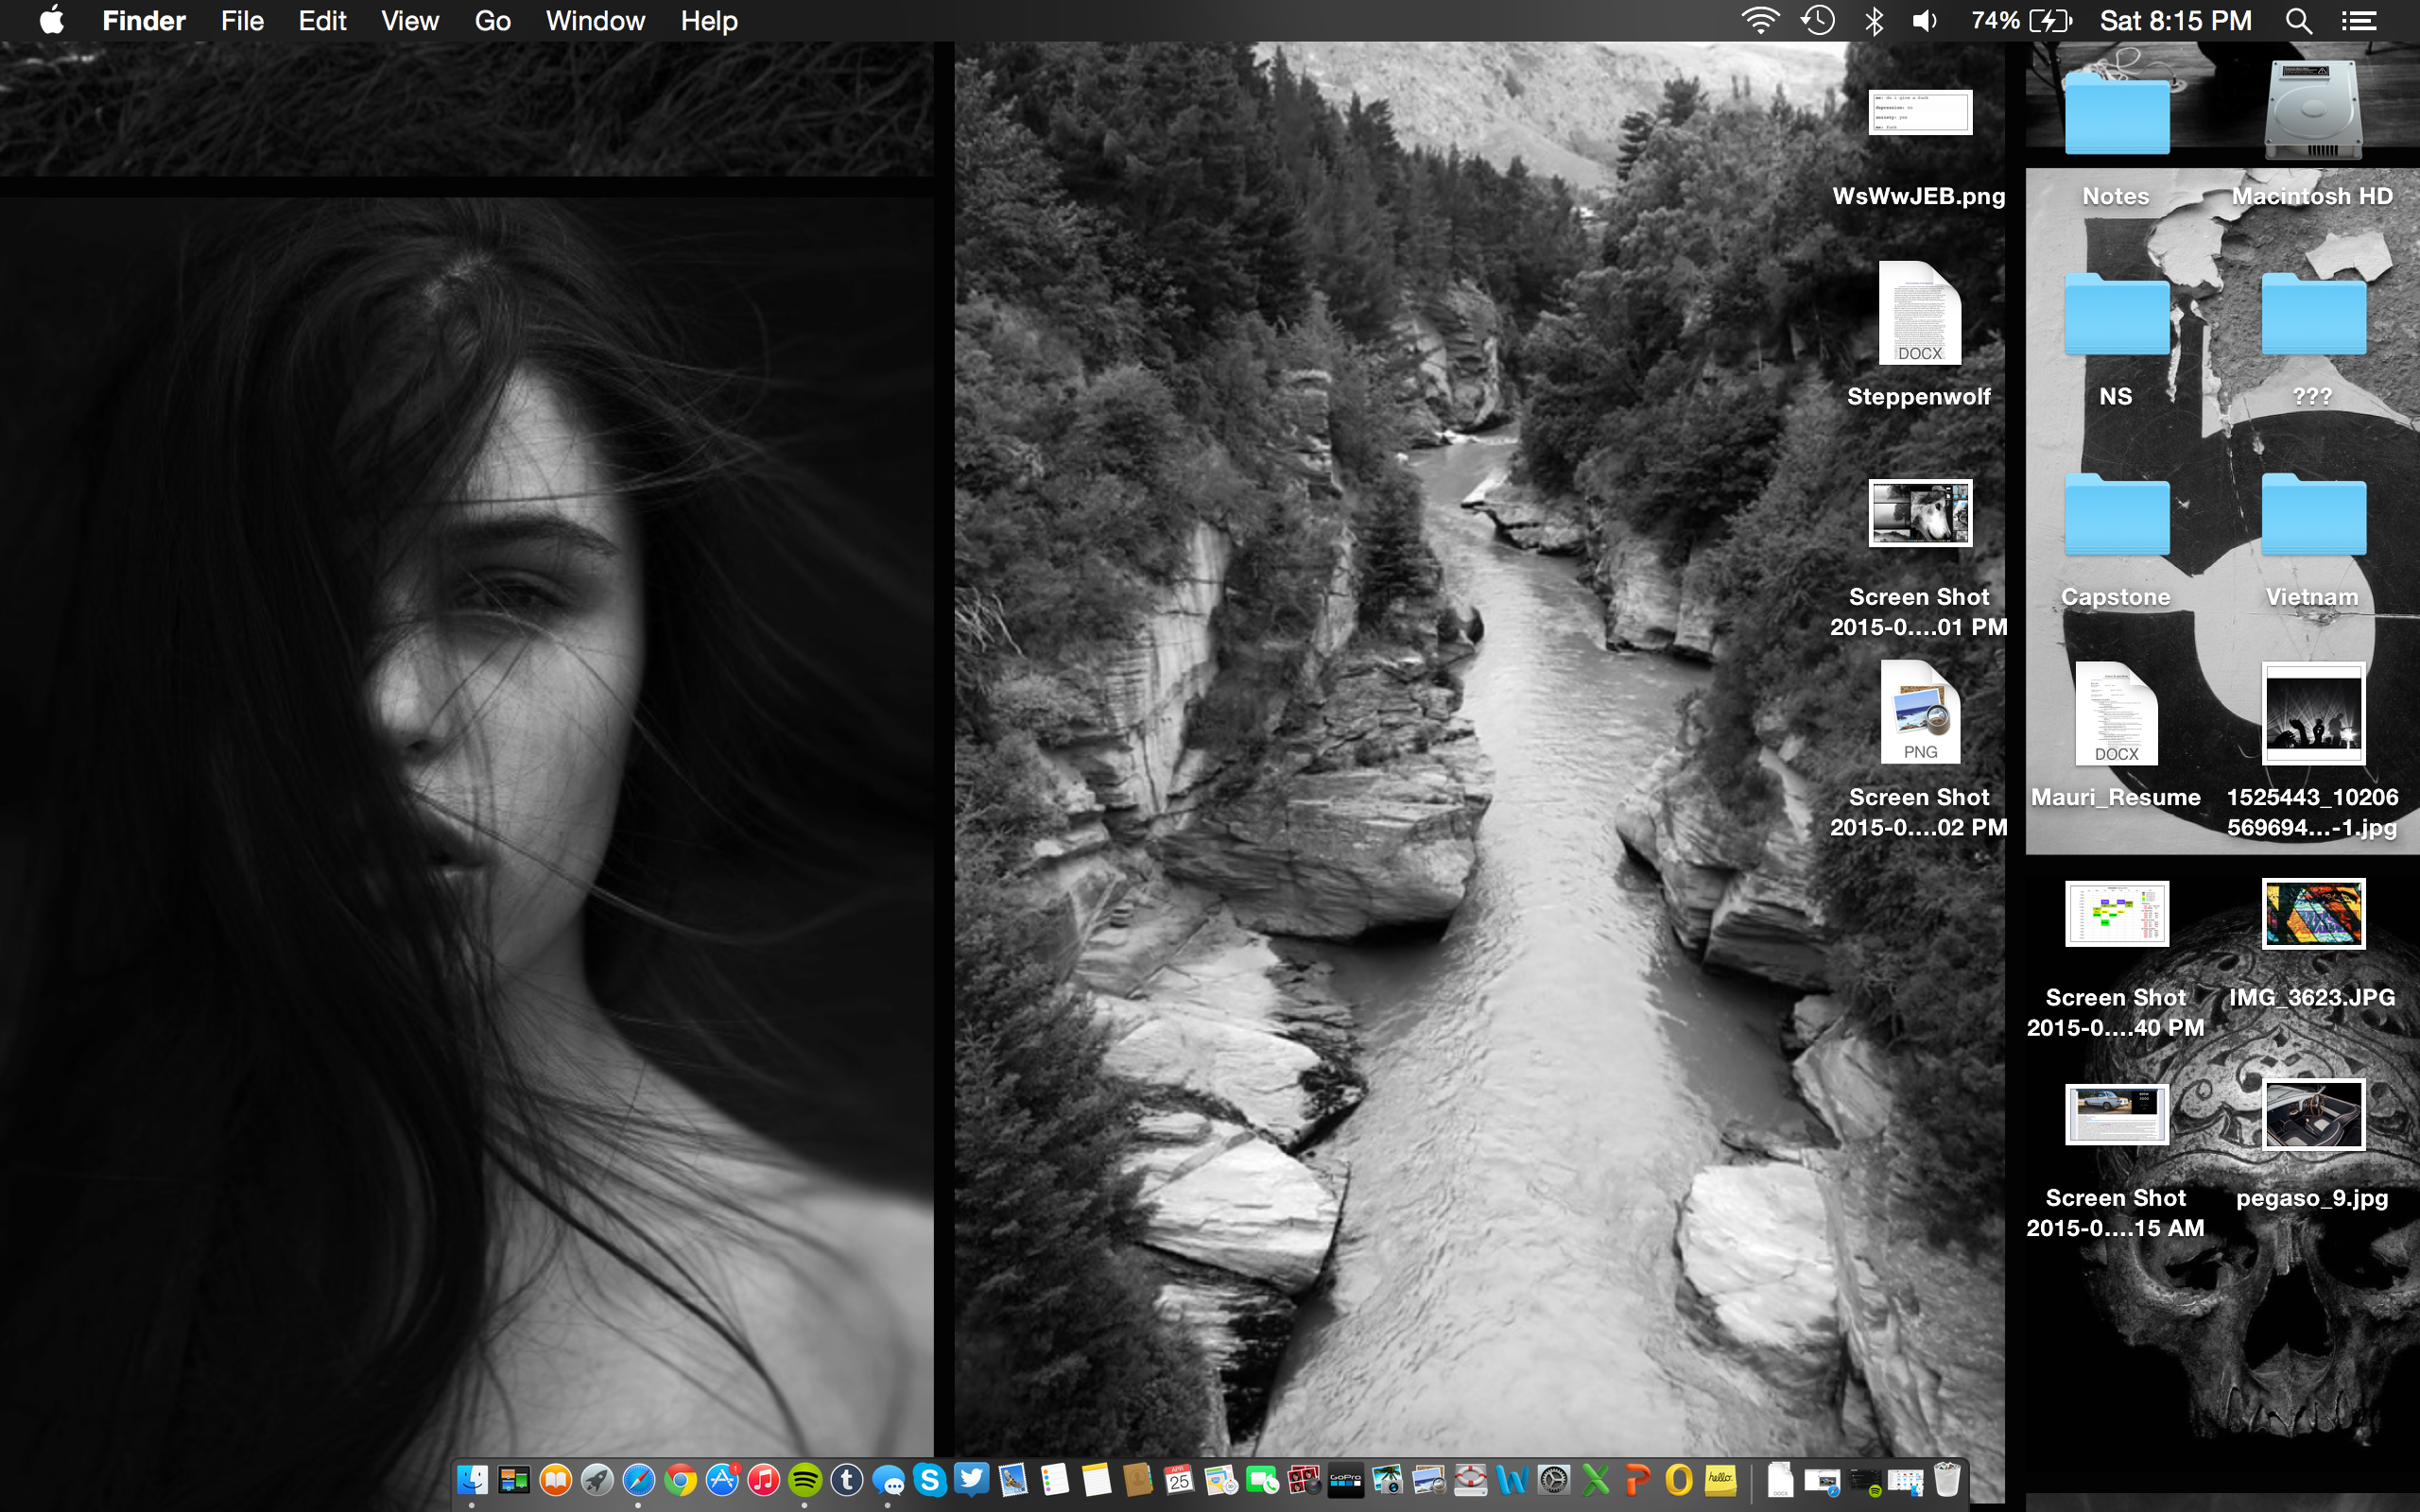Image resolution: width=2420 pixels, height=1512 pixels.
Task: Open the Help menu
Action: pyautogui.click(x=709, y=20)
